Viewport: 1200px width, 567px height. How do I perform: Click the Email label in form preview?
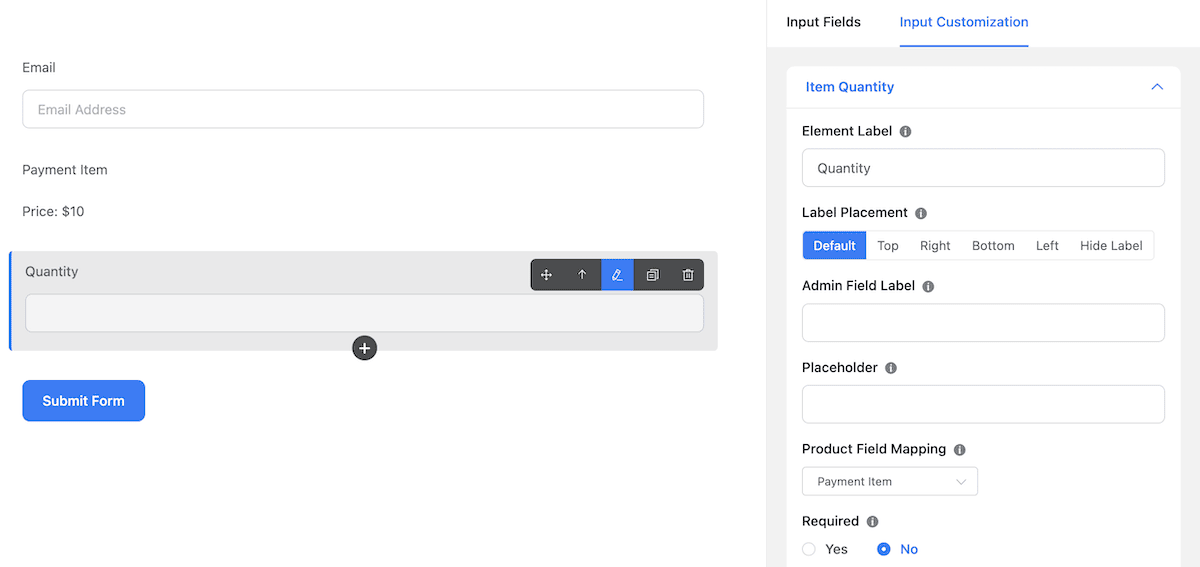click(39, 68)
